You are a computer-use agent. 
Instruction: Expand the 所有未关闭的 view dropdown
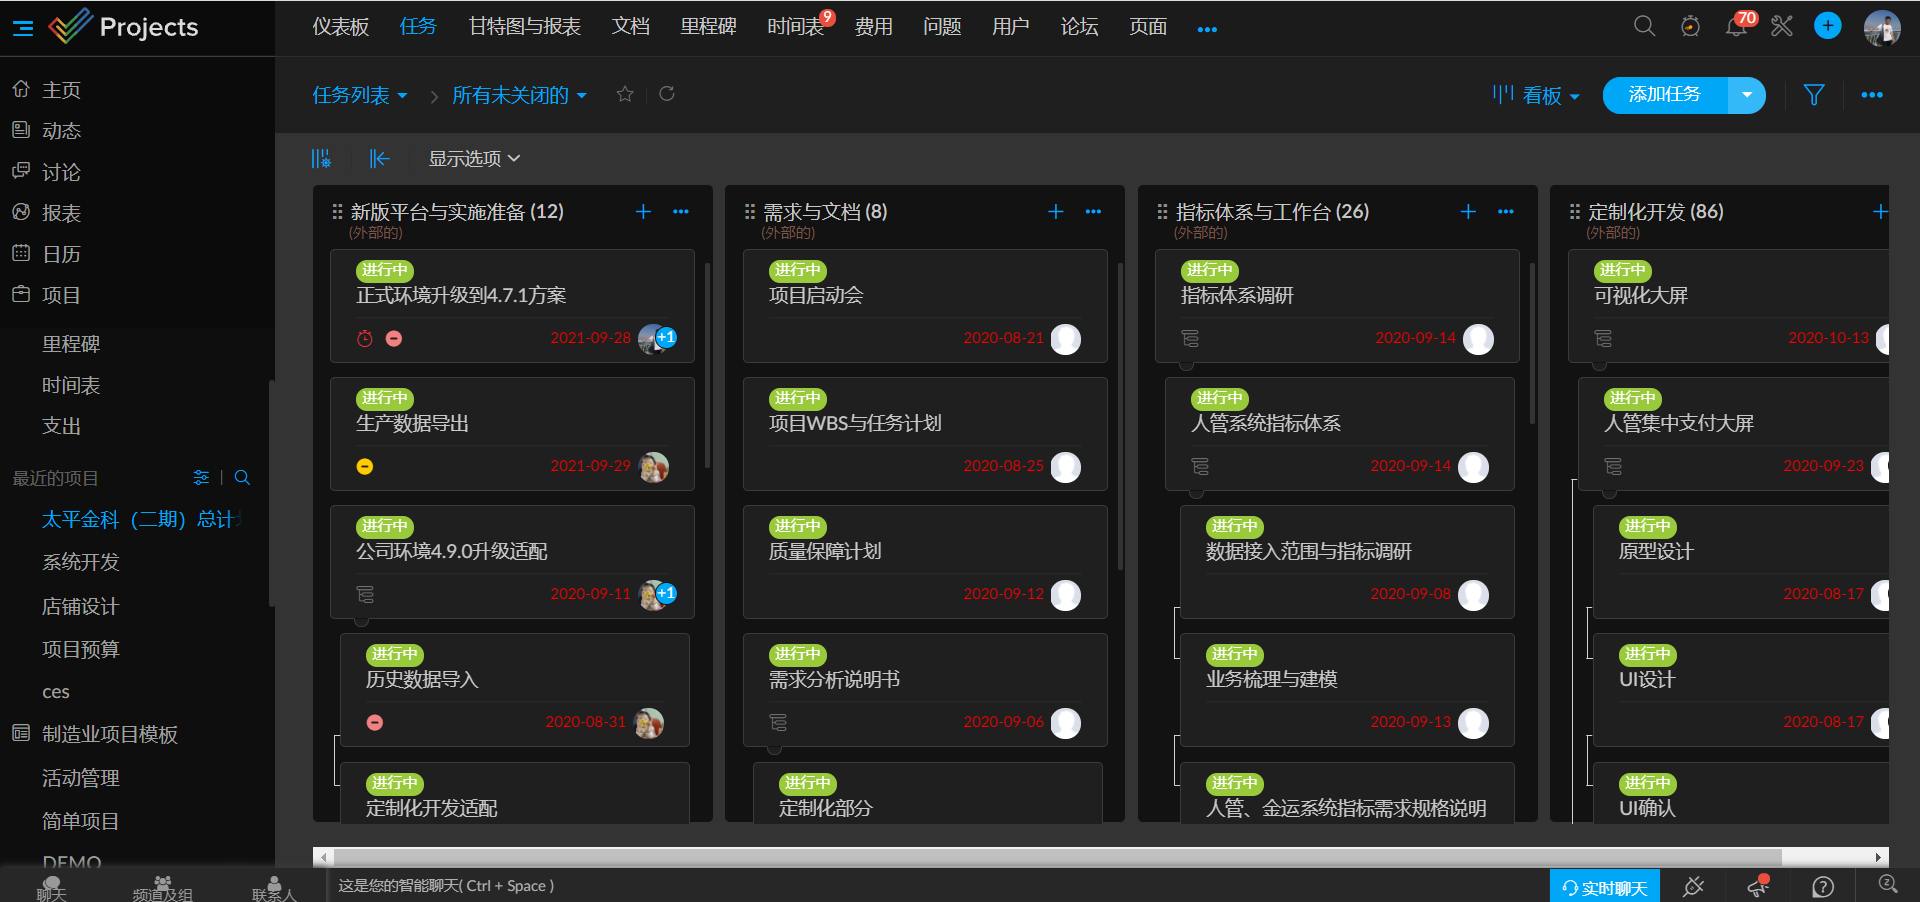[519, 95]
